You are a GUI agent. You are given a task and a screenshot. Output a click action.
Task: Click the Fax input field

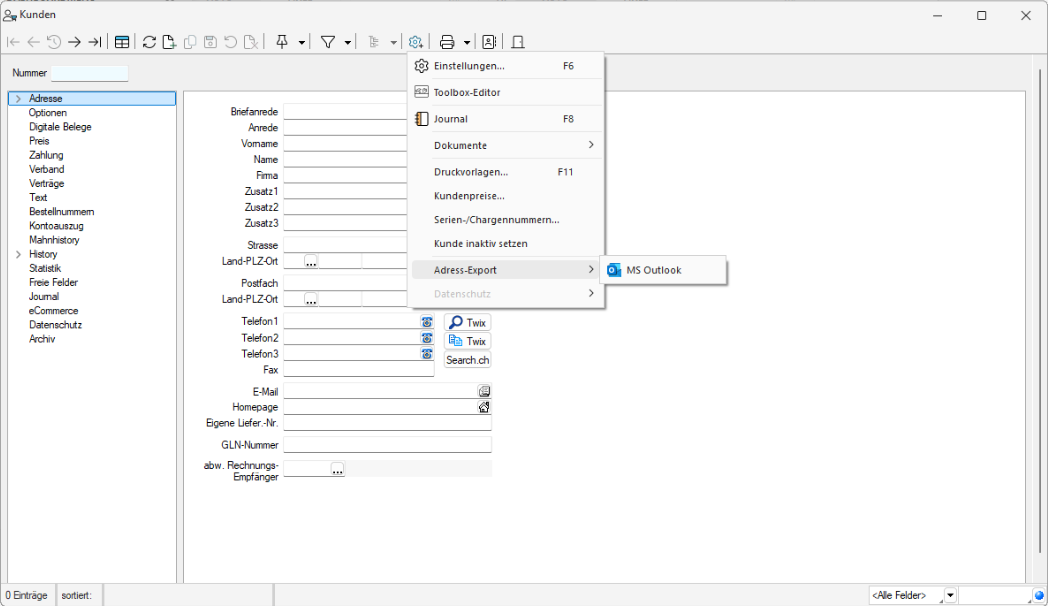[x=359, y=369]
